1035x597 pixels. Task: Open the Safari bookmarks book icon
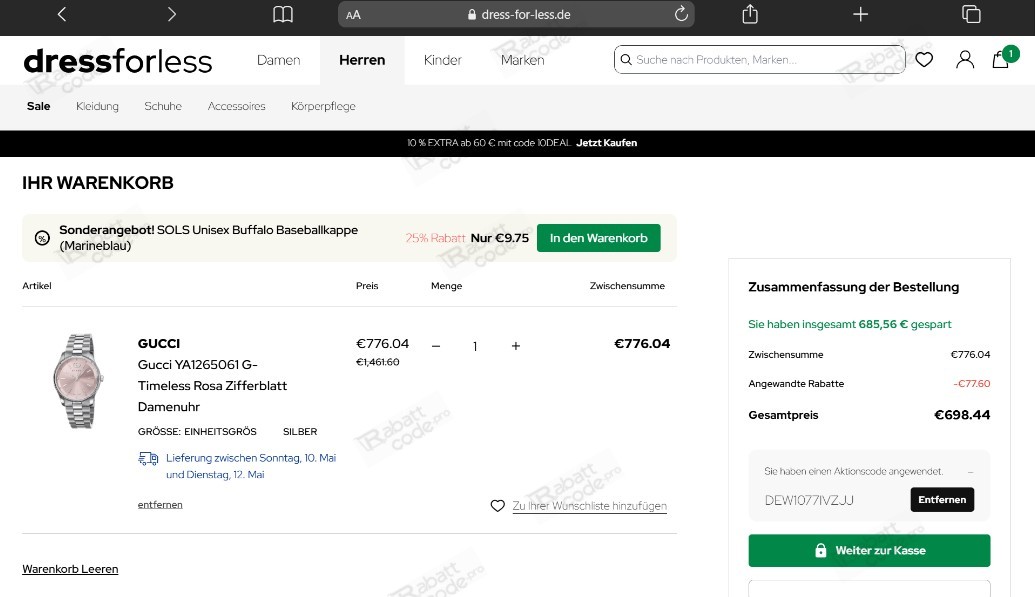(283, 14)
